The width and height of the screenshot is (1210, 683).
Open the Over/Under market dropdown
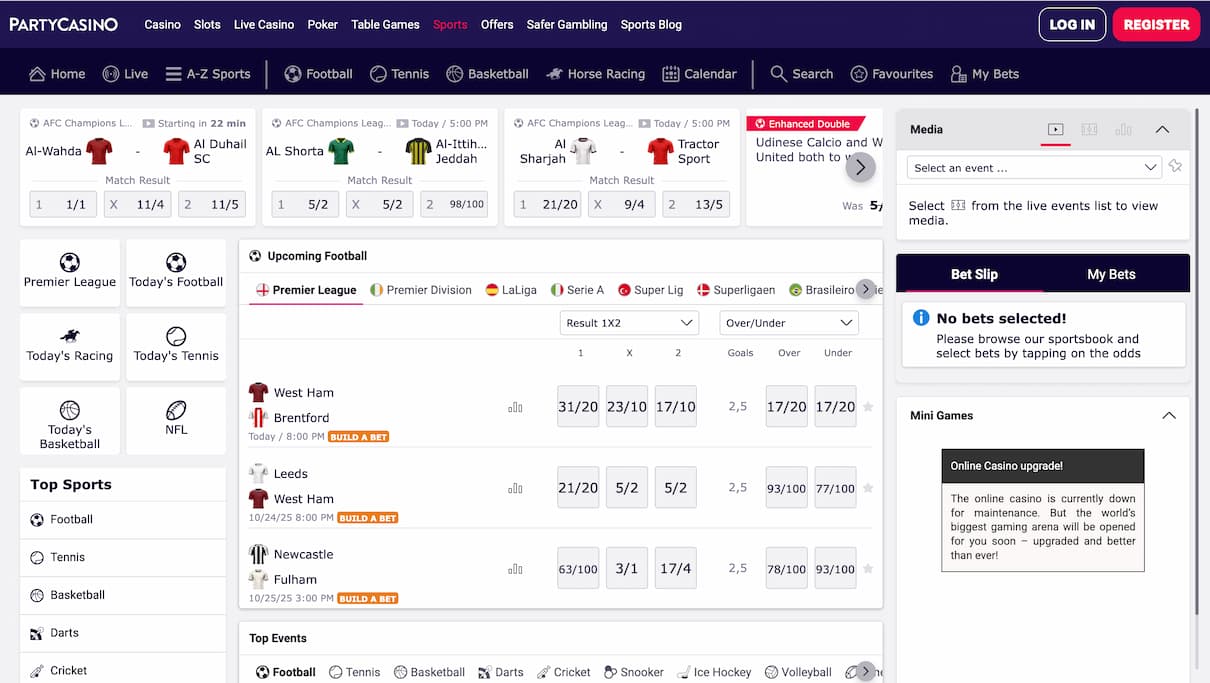[x=789, y=323]
